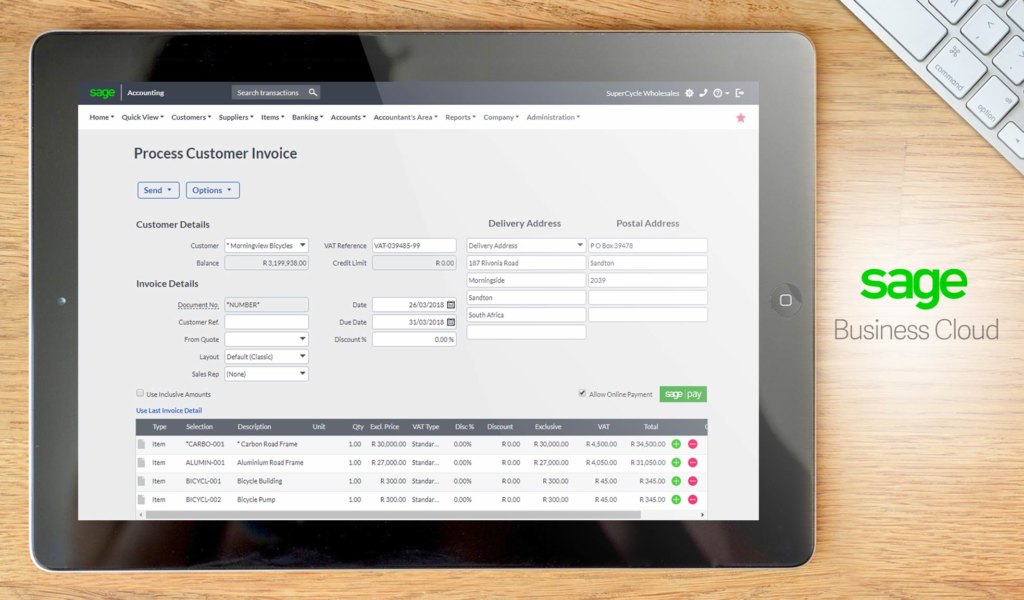Viewport: 1024px width, 600px height.
Task: Open the Date calendar picker icon
Action: pyautogui.click(x=451, y=305)
